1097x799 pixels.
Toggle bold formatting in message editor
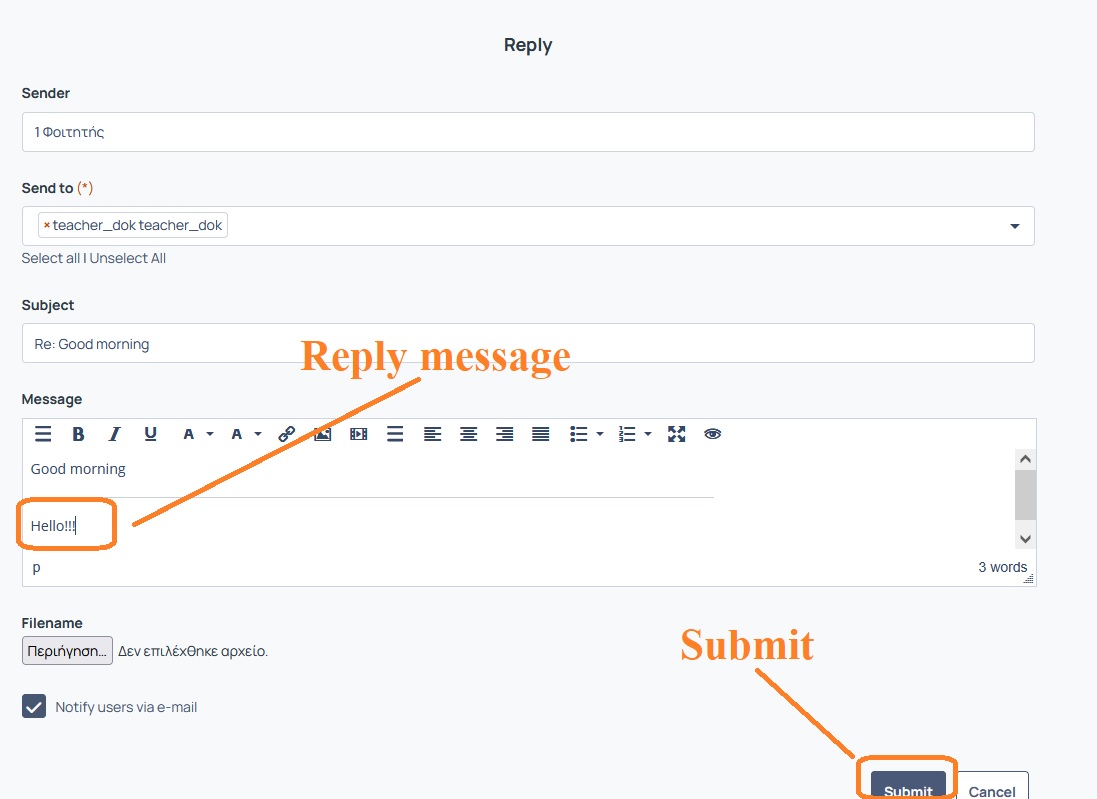[78, 434]
